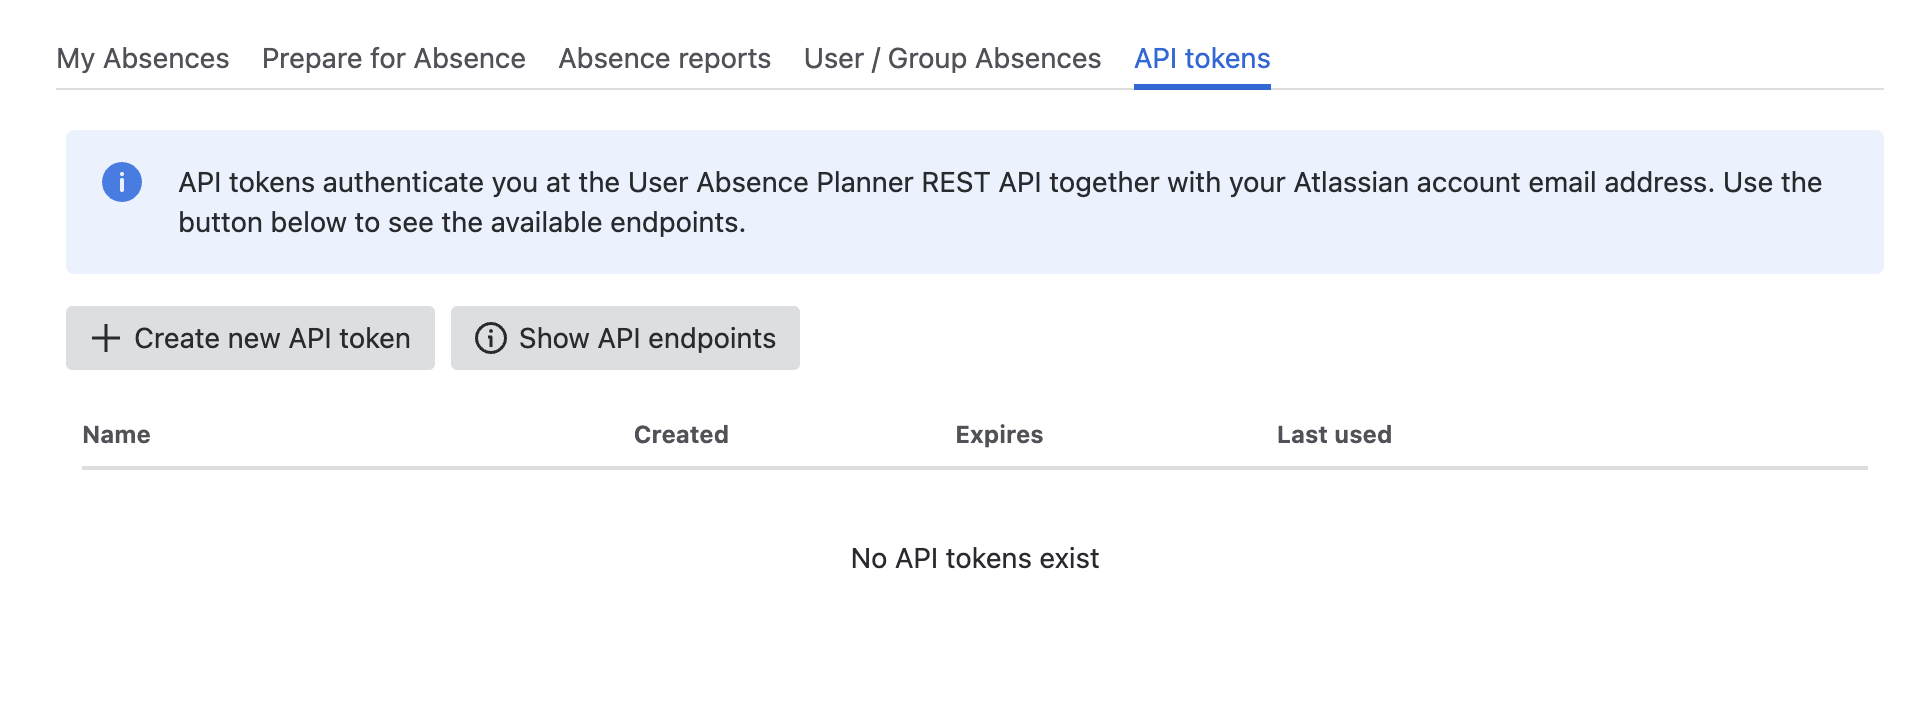Click the blue info icon in banner

(x=122, y=182)
